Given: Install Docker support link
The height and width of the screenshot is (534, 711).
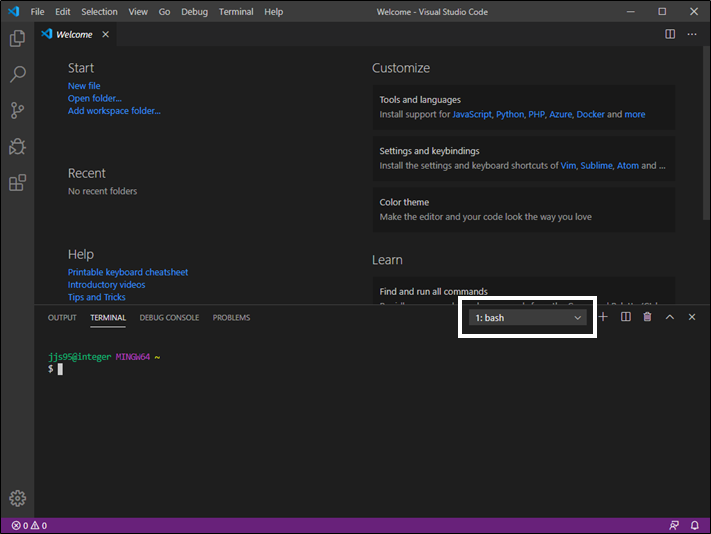Looking at the screenshot, I should tap(590, 114).
